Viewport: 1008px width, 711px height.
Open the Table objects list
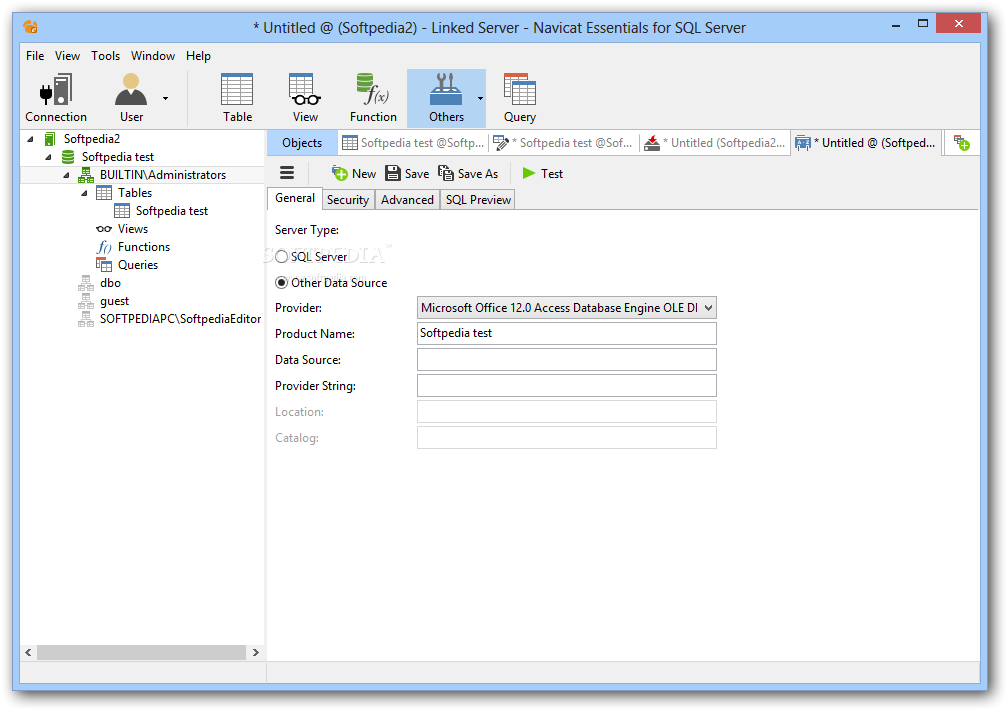tap(237, 98)
